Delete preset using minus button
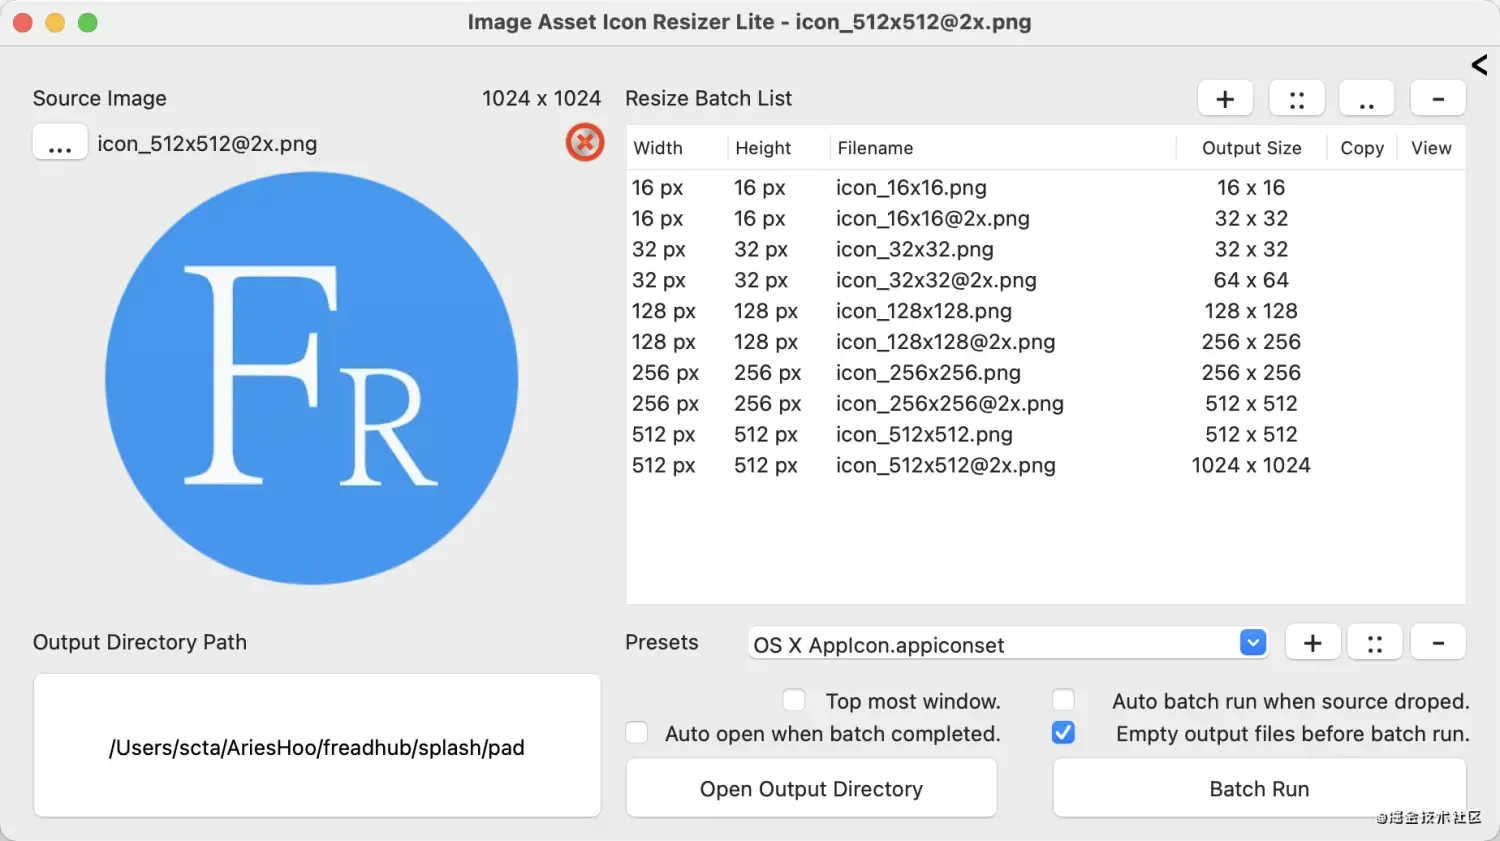The image size is (1500, 841). [x=1438, y=643]
